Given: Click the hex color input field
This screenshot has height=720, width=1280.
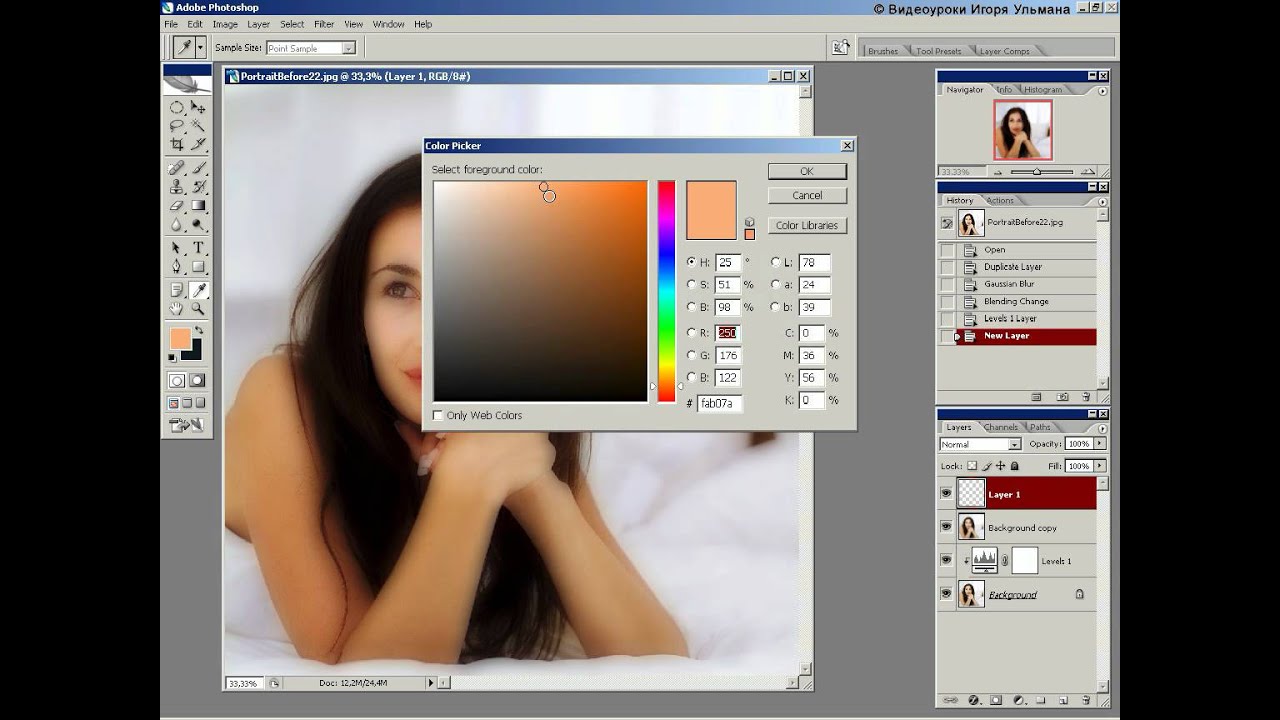Looking at the screenshot, I should 719,403.
